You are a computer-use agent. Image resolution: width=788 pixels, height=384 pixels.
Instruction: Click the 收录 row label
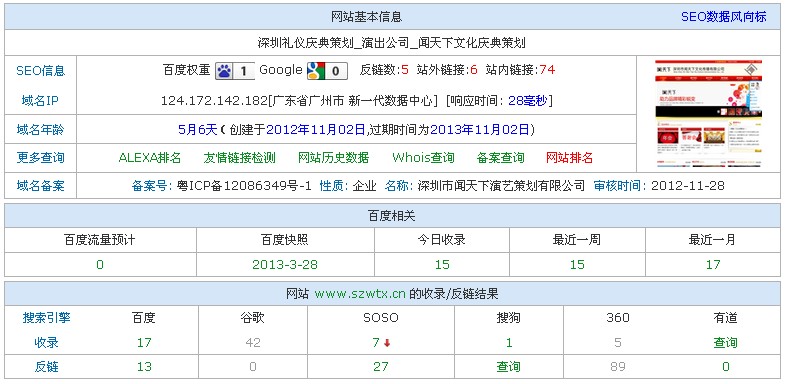46,343
